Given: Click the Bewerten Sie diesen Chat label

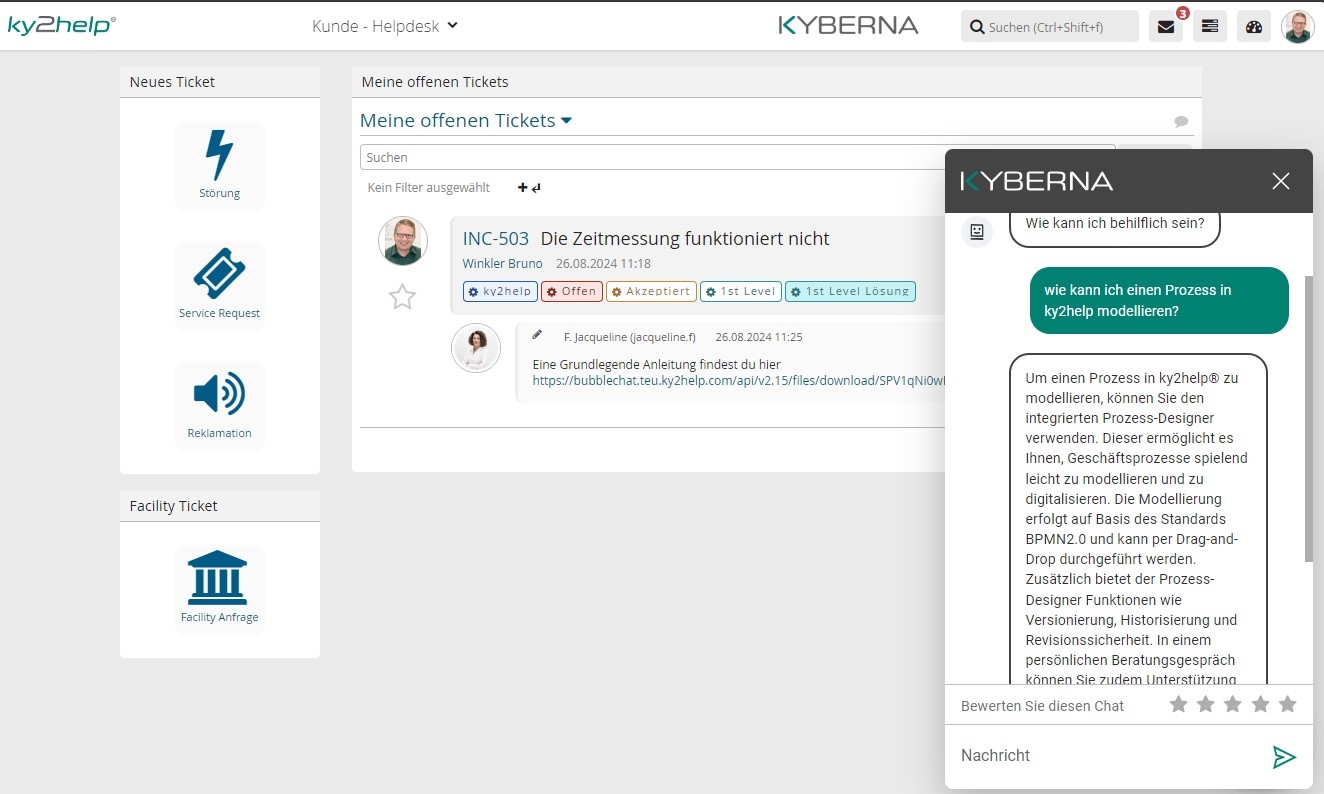Looking at the screenshot, I should coord(1042,706).
